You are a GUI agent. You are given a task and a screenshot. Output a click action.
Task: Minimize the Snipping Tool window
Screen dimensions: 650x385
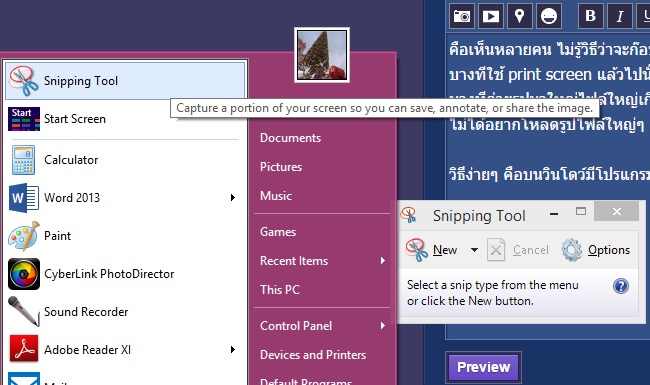[x=553, y=214]
